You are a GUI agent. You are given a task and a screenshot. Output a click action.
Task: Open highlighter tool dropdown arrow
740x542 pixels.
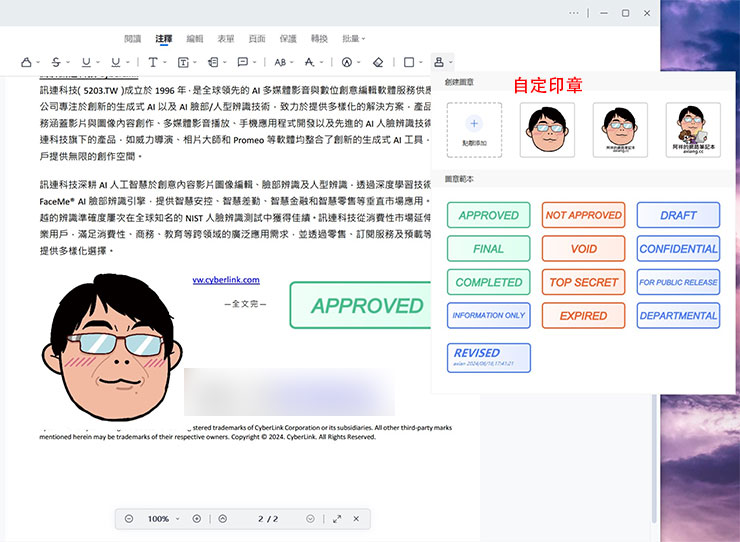tap(38, 62)
